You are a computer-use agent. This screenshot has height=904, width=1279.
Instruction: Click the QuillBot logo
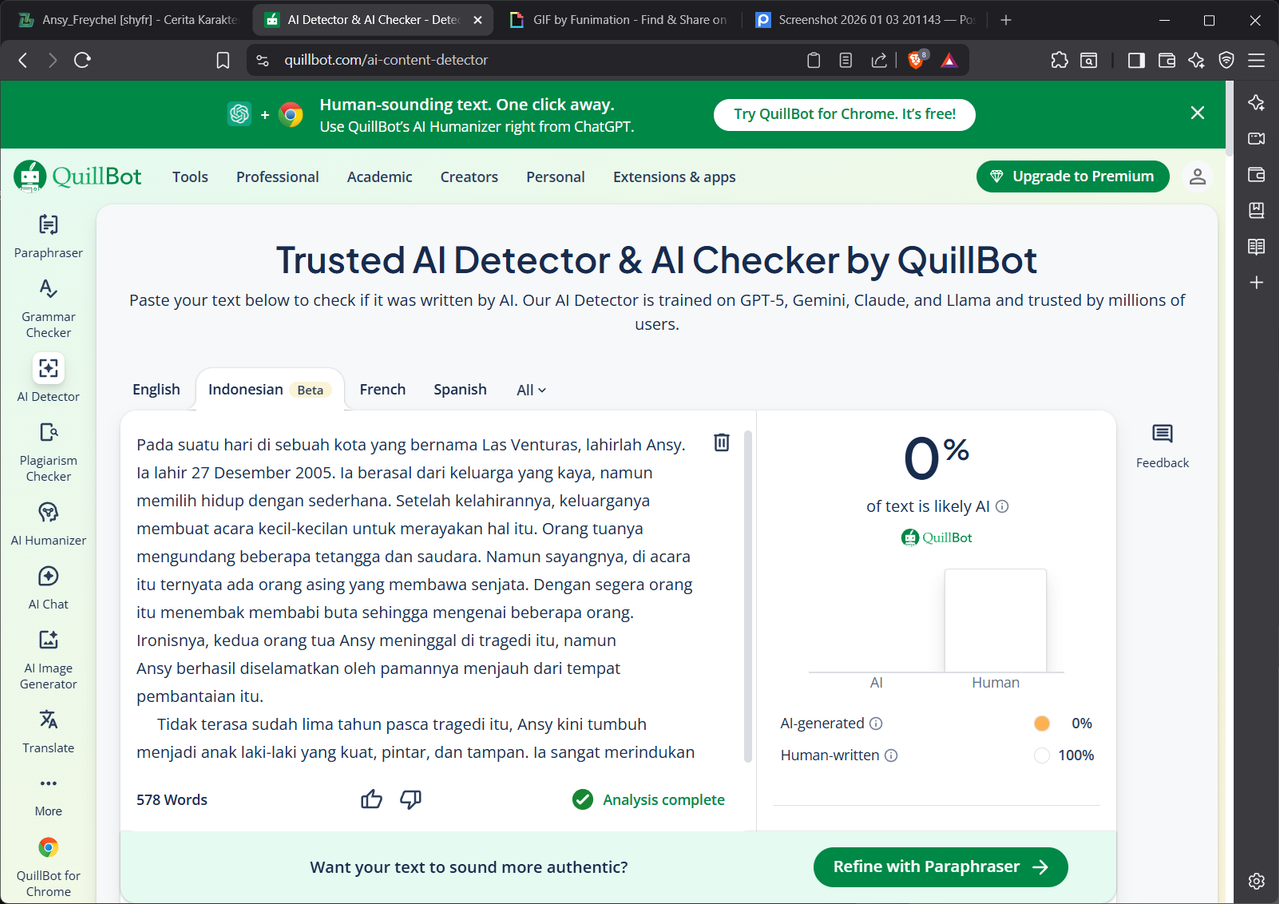[78, 176]
